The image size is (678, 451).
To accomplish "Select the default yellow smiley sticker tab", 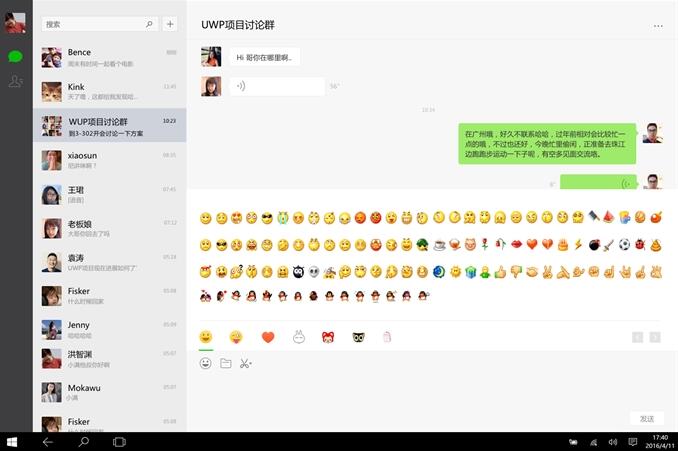I will pyautogui.click(x=206, y=337).
